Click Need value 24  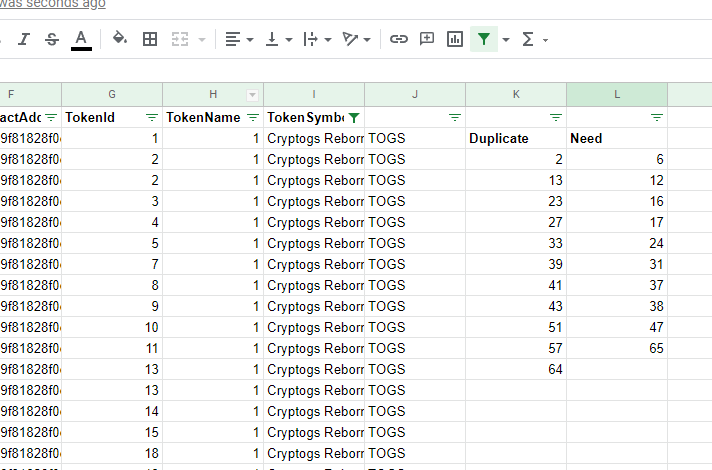tap(617, 243)
